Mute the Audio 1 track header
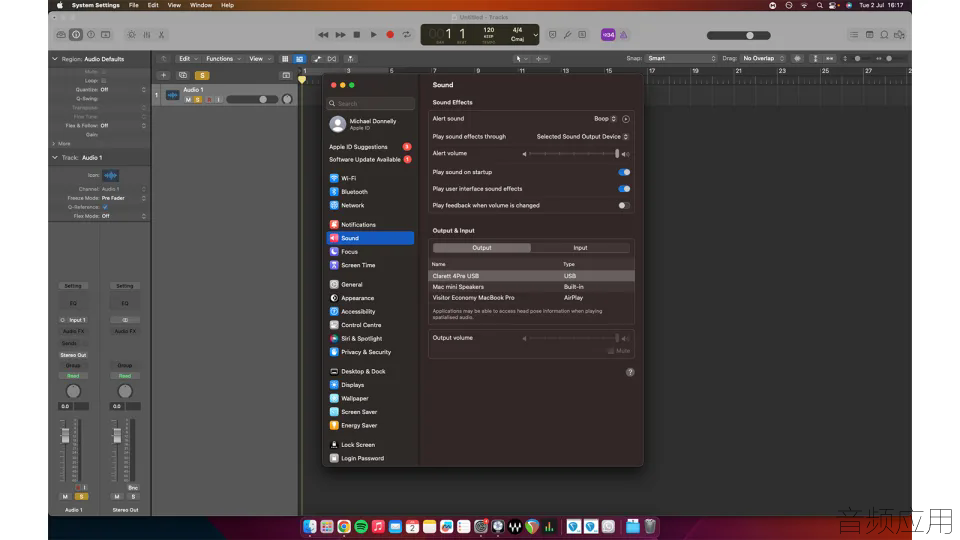Screen dimensions: 960x540 pos(188,99)
